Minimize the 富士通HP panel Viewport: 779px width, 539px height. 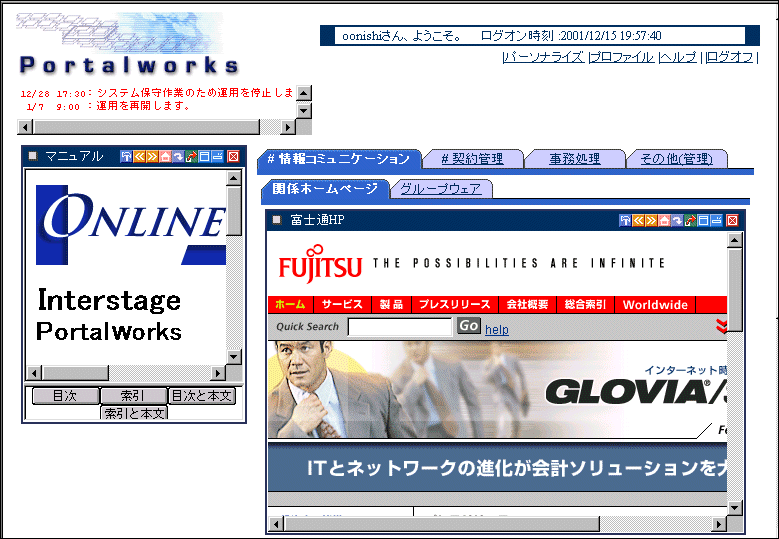click(716, 221)
